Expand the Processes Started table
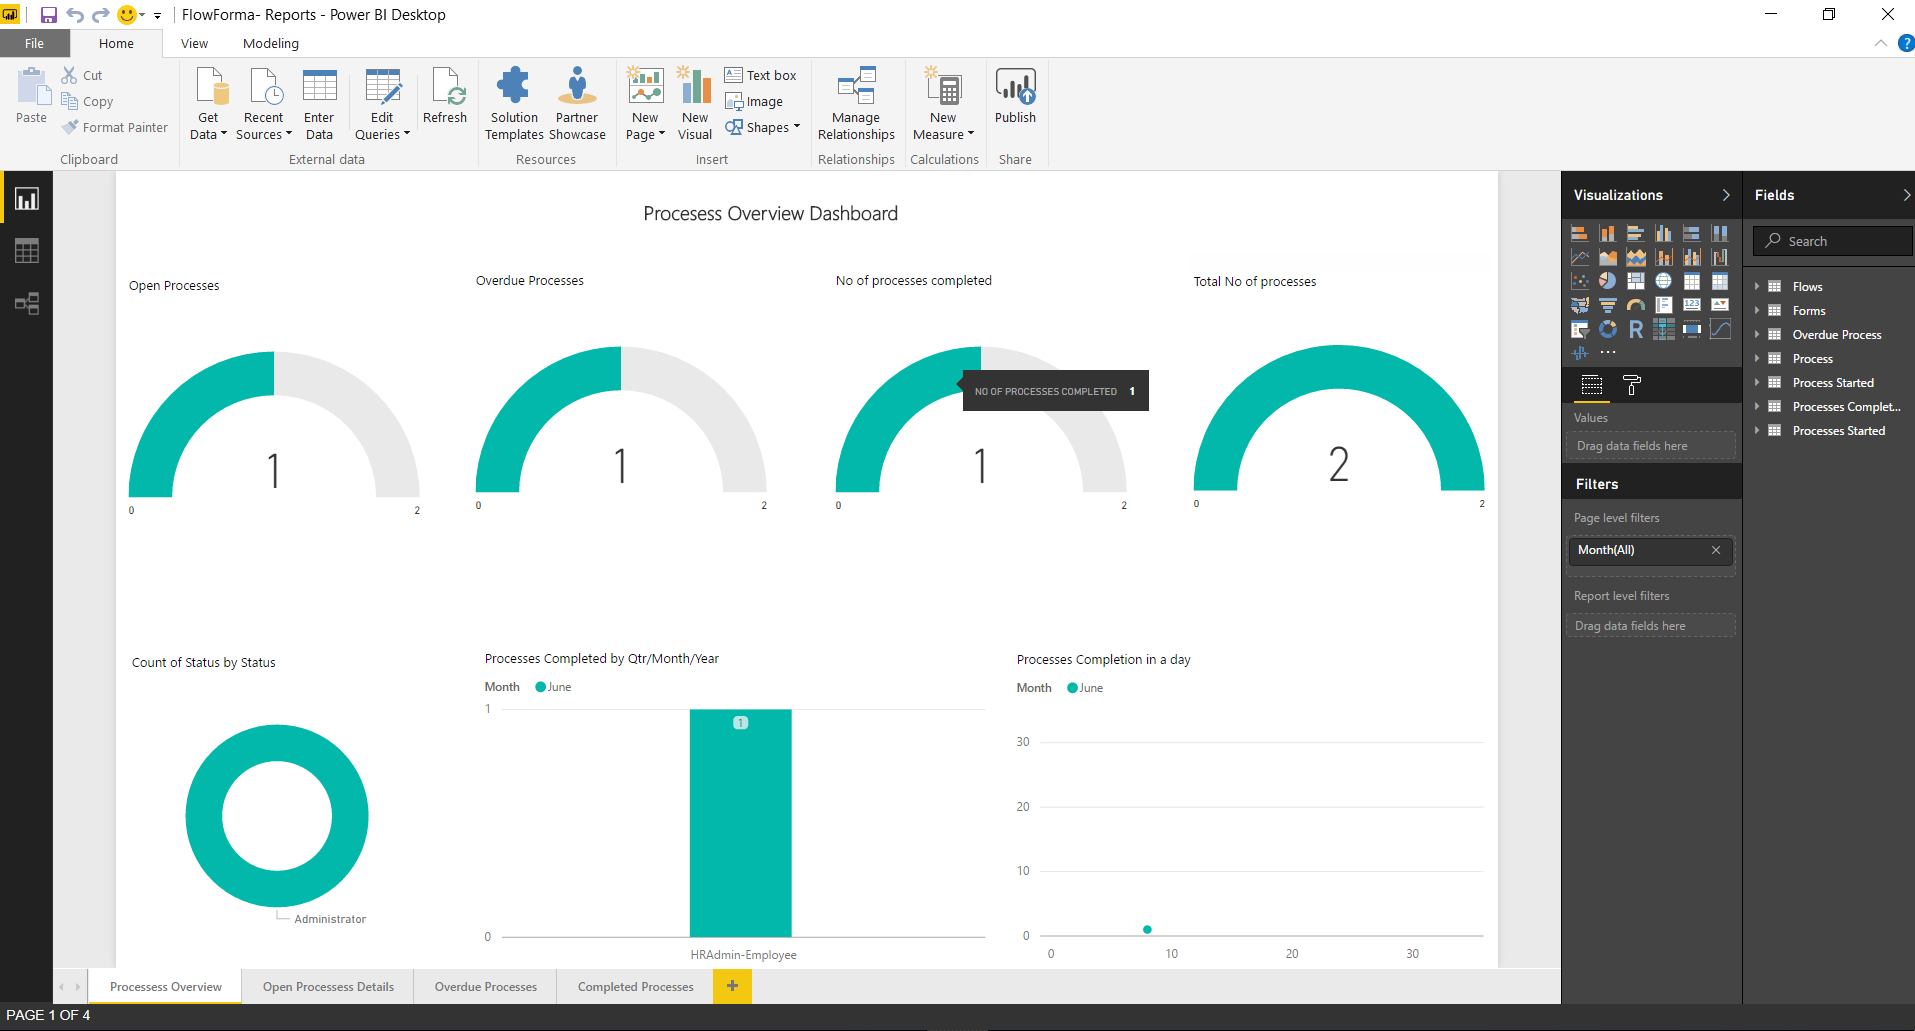The height and width of the screenshot is (1031, 1915). point(1757,431)
